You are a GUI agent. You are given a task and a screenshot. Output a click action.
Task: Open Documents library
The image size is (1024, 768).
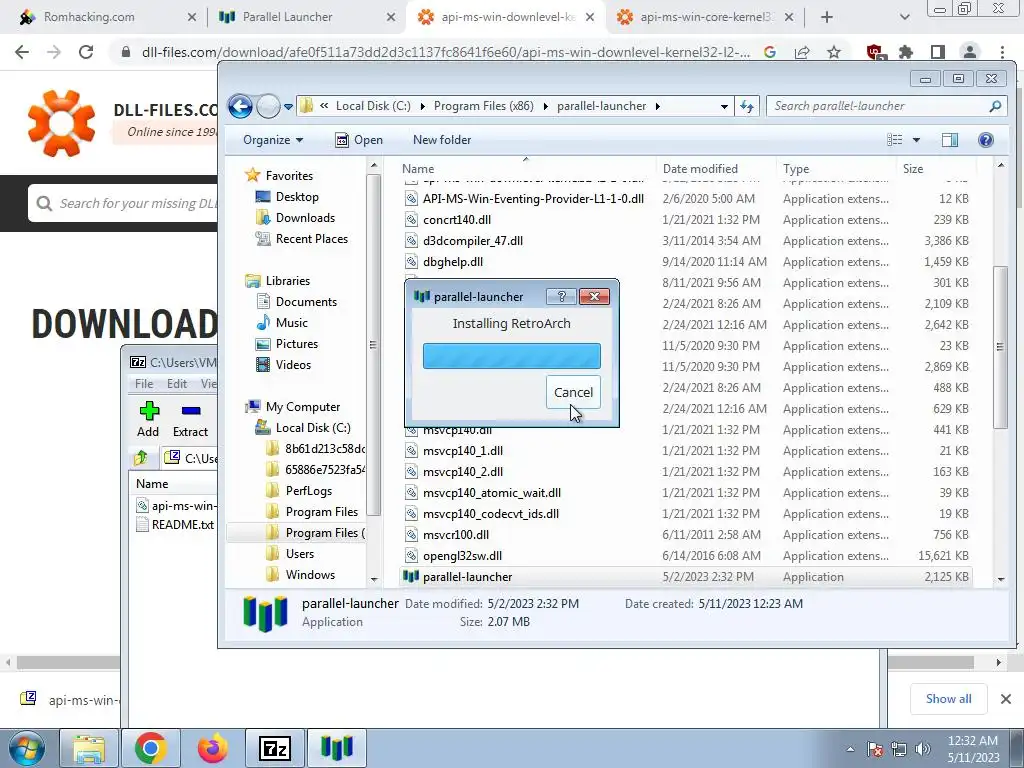click(x=296, y=302)
